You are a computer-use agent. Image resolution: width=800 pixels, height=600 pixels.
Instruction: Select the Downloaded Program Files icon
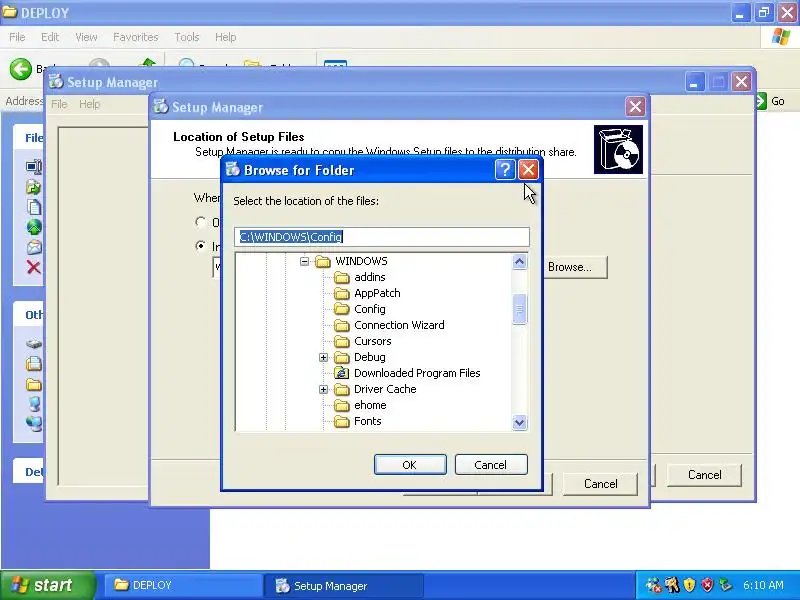[x=341, y=373]
